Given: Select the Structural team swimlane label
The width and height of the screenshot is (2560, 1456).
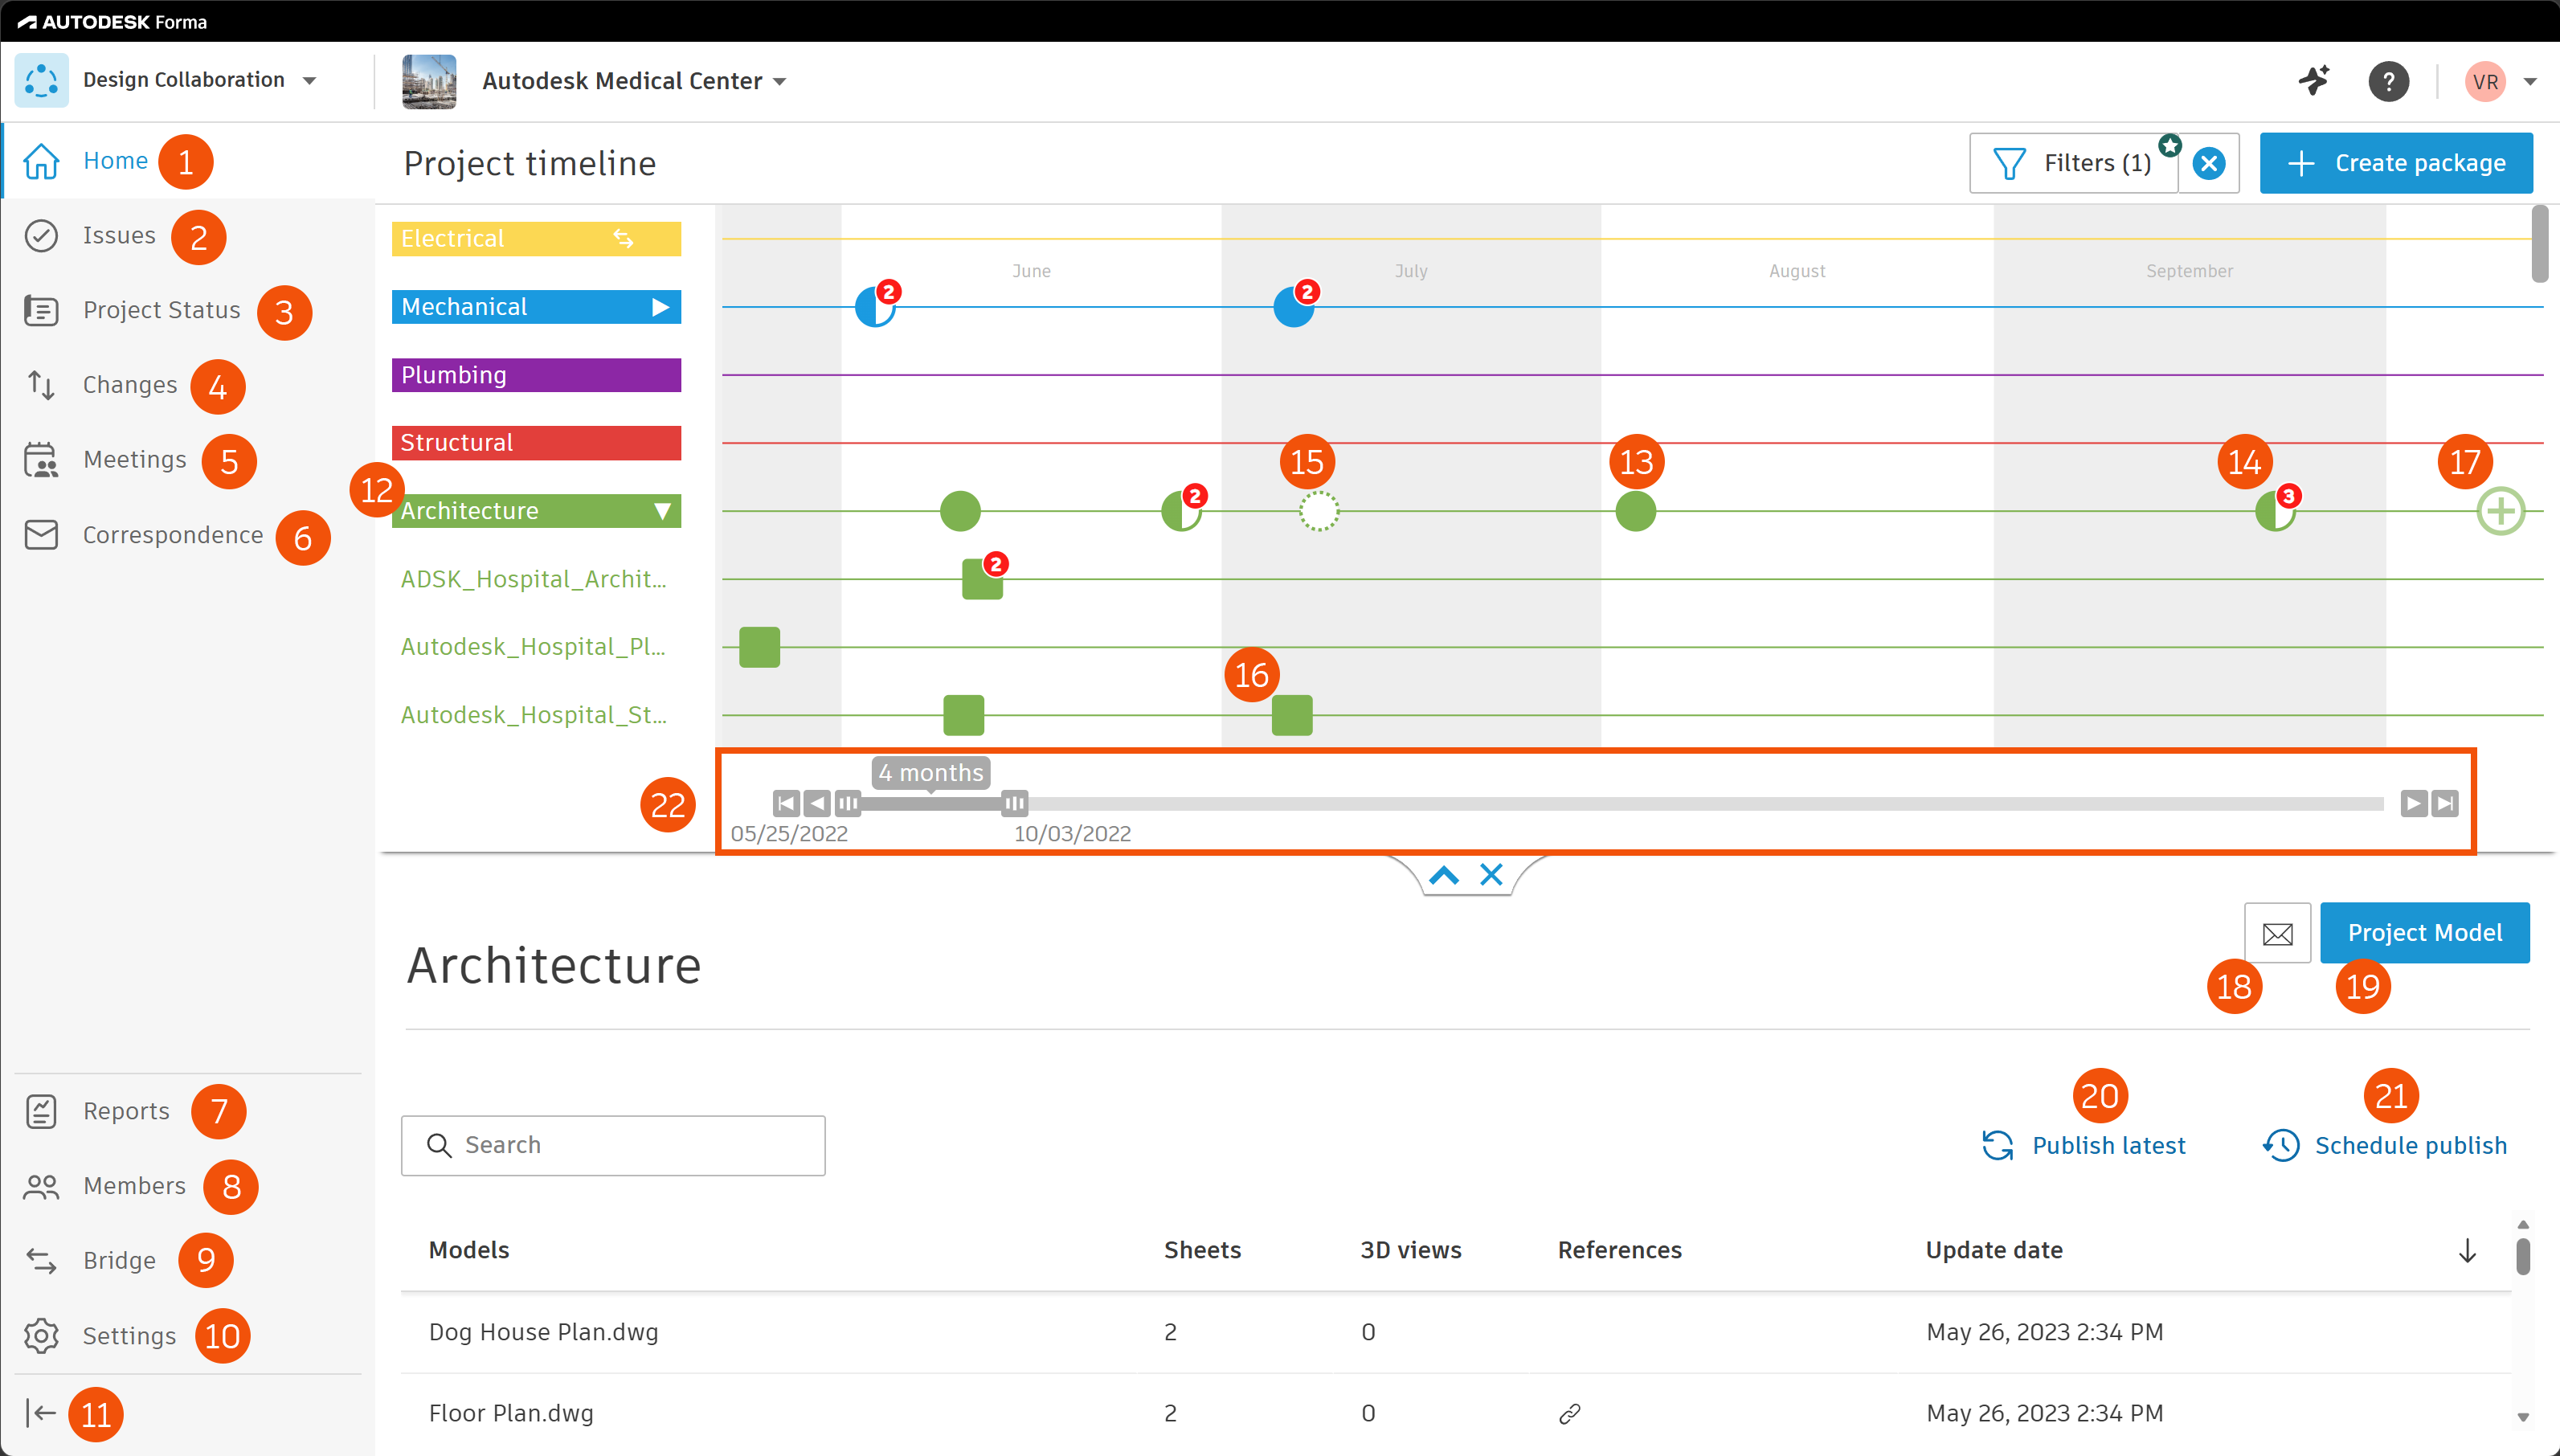Looking at the screenshot, I should click(x=536, y=443).
